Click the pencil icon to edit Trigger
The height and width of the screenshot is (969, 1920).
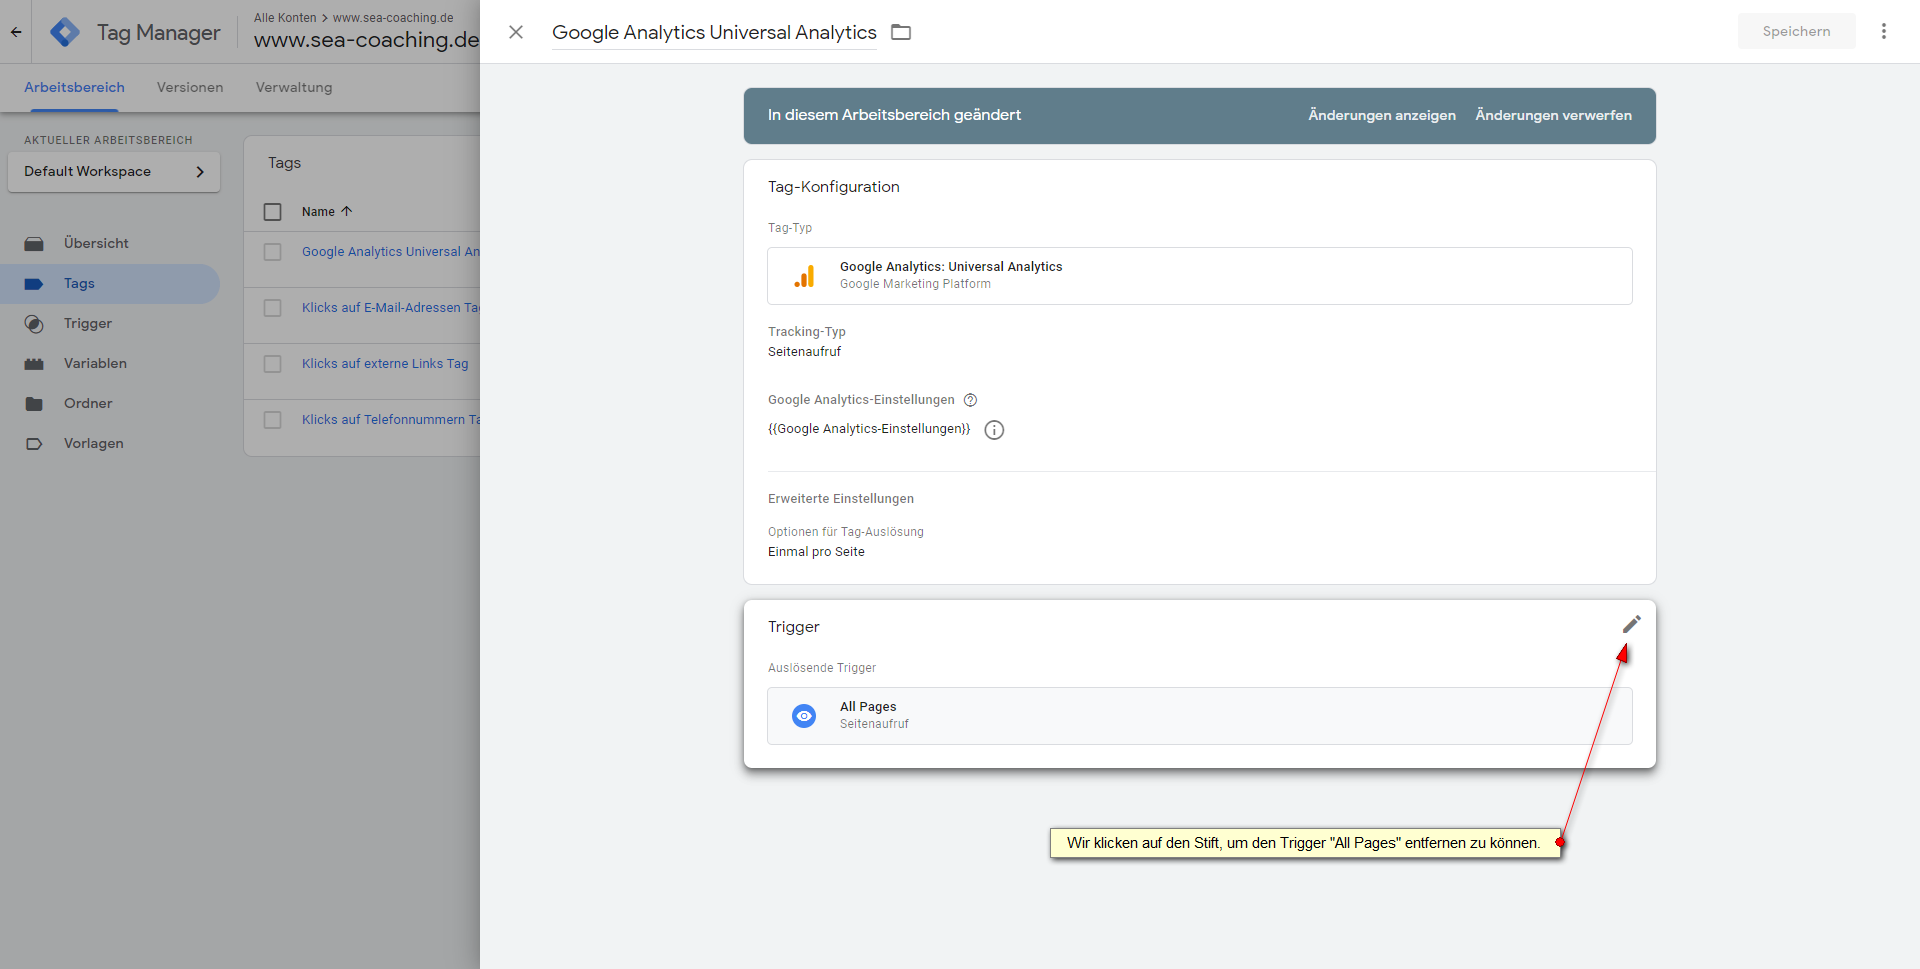click(1631, 625)
